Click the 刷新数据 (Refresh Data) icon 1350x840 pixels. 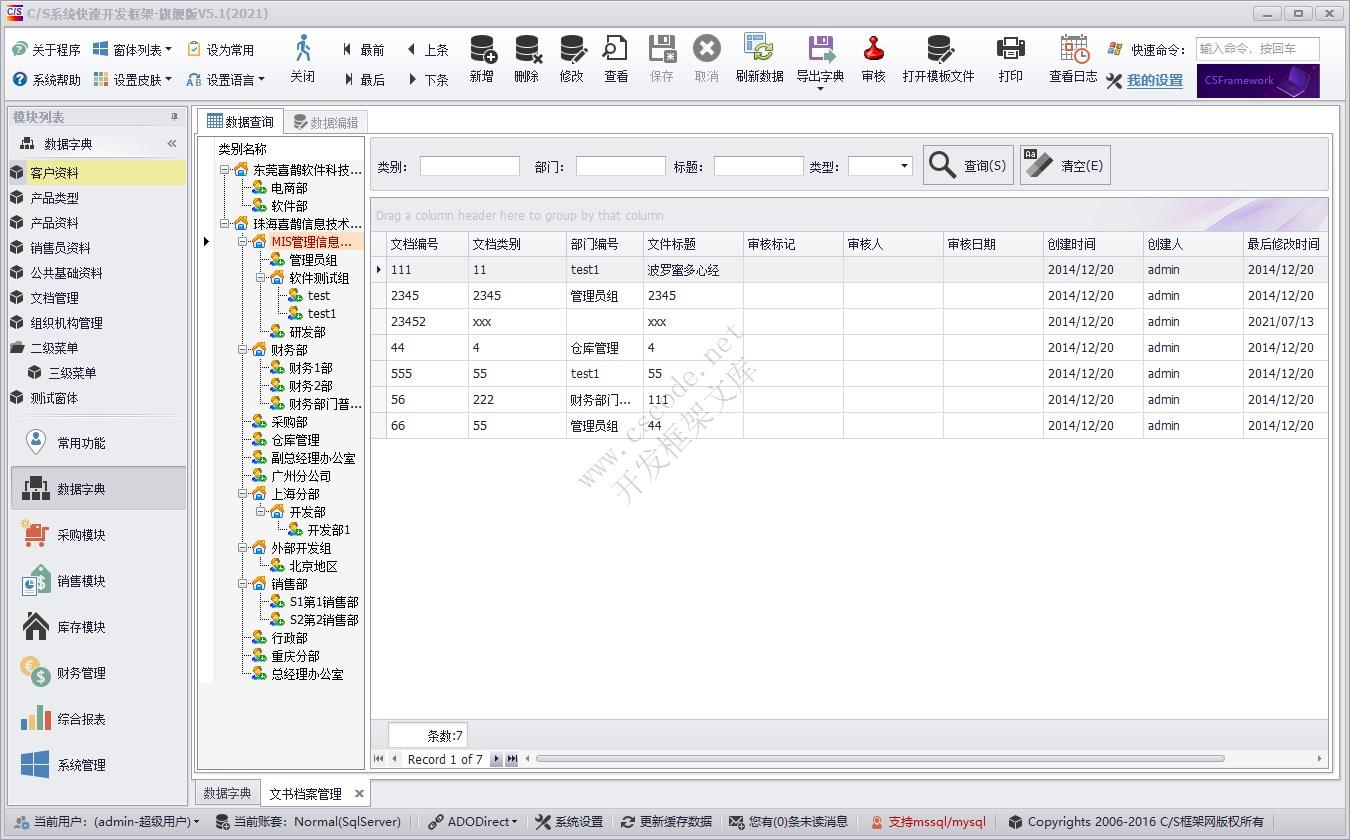tap(759, 58)
